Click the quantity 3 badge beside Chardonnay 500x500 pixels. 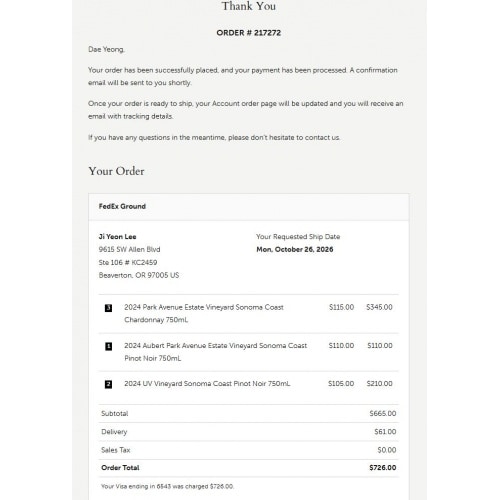108,308
